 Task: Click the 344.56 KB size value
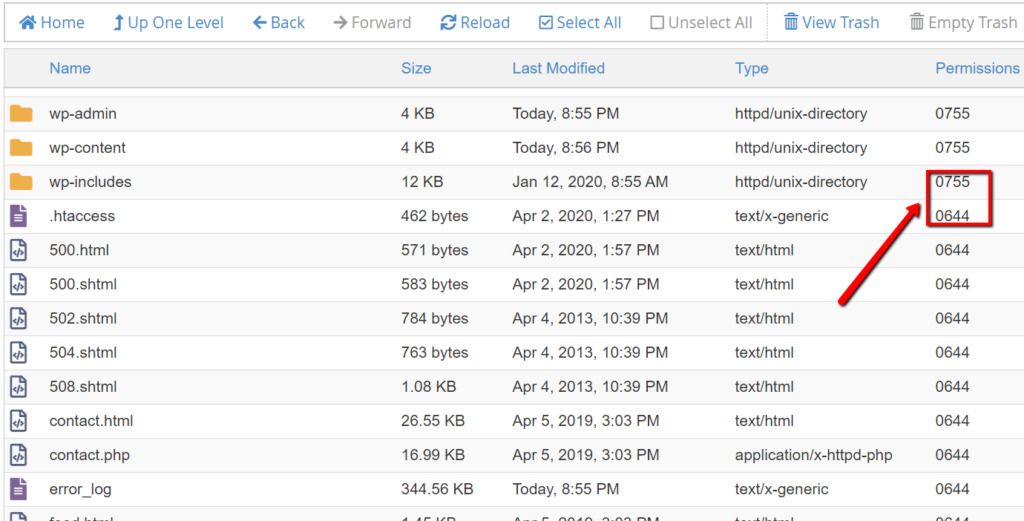[x=437, y=489]
